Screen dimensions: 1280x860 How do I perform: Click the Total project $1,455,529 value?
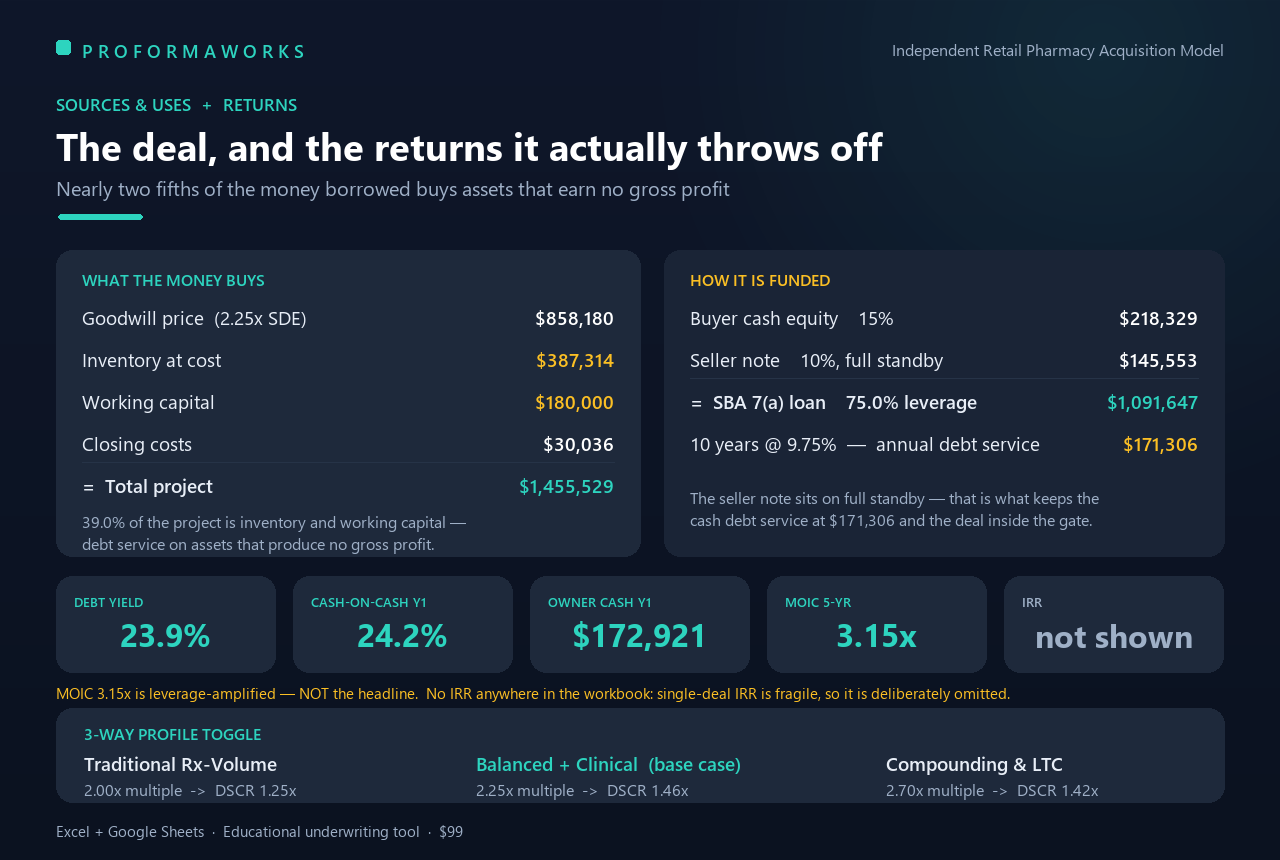point(566,487)
